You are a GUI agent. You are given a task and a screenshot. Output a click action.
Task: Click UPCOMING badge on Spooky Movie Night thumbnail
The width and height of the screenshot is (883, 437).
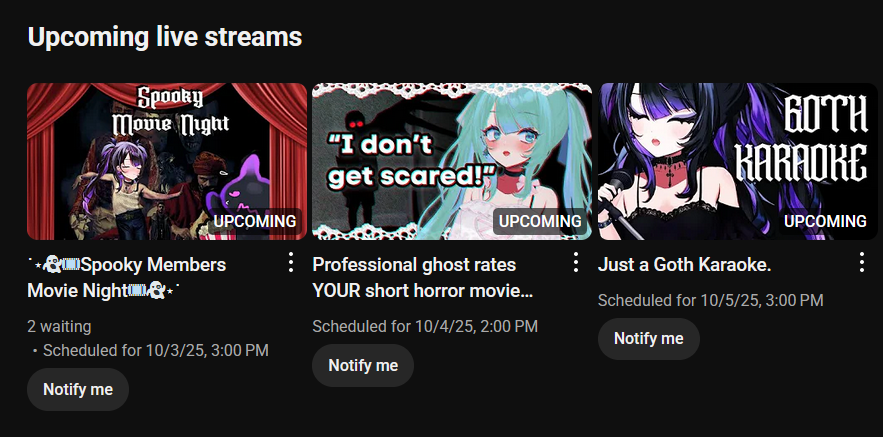[255, 221]
